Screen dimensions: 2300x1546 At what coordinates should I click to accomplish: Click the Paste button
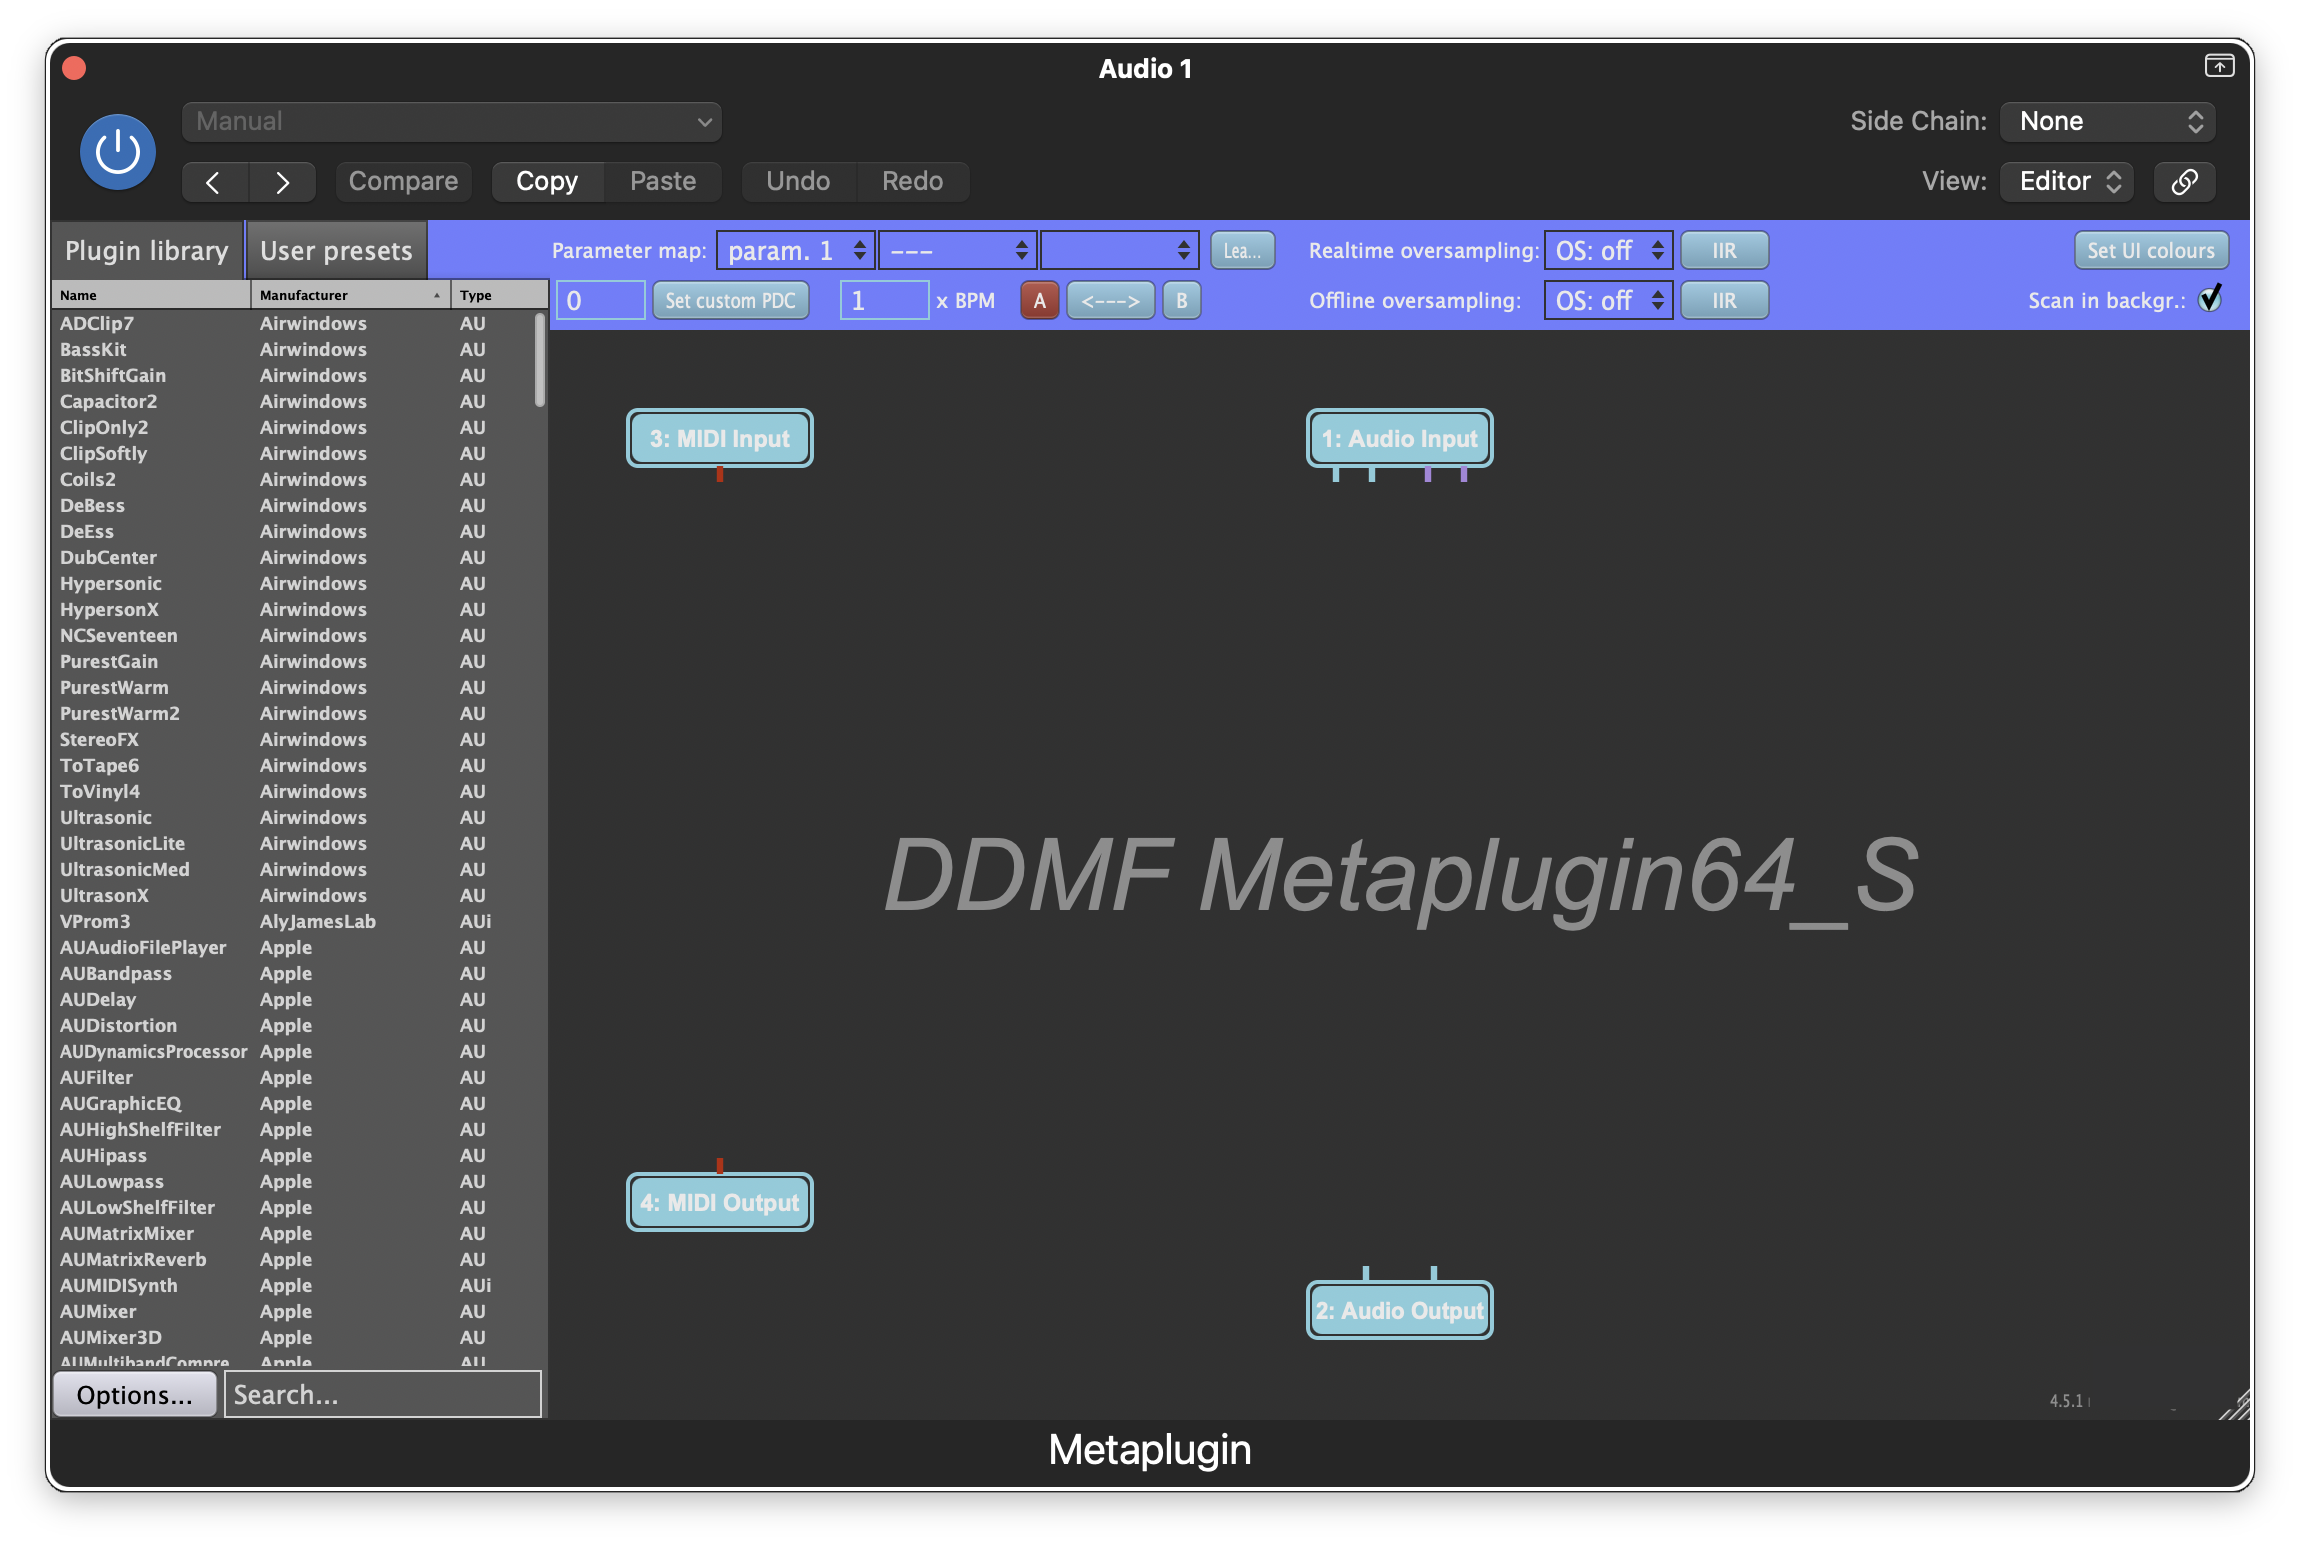click(663, 181)
